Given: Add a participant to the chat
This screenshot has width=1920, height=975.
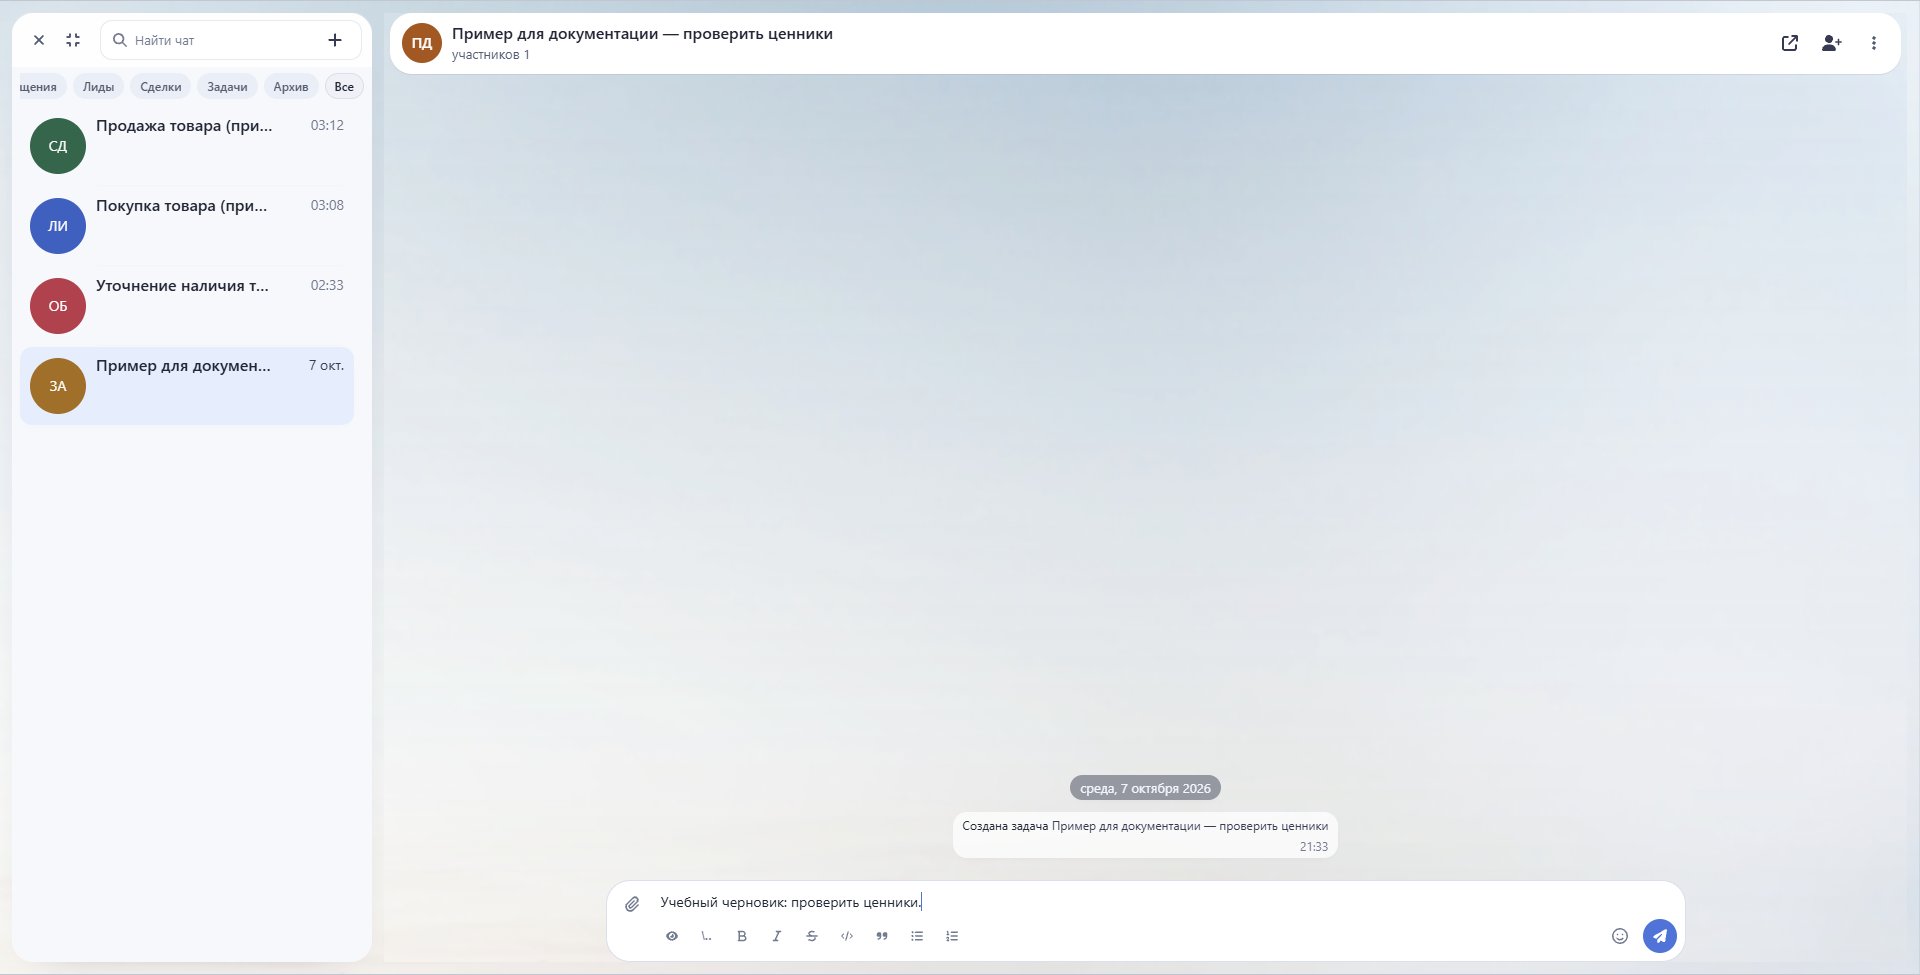Looking at the screenshot, I should pyautogui.click(x=1832, y=43).
